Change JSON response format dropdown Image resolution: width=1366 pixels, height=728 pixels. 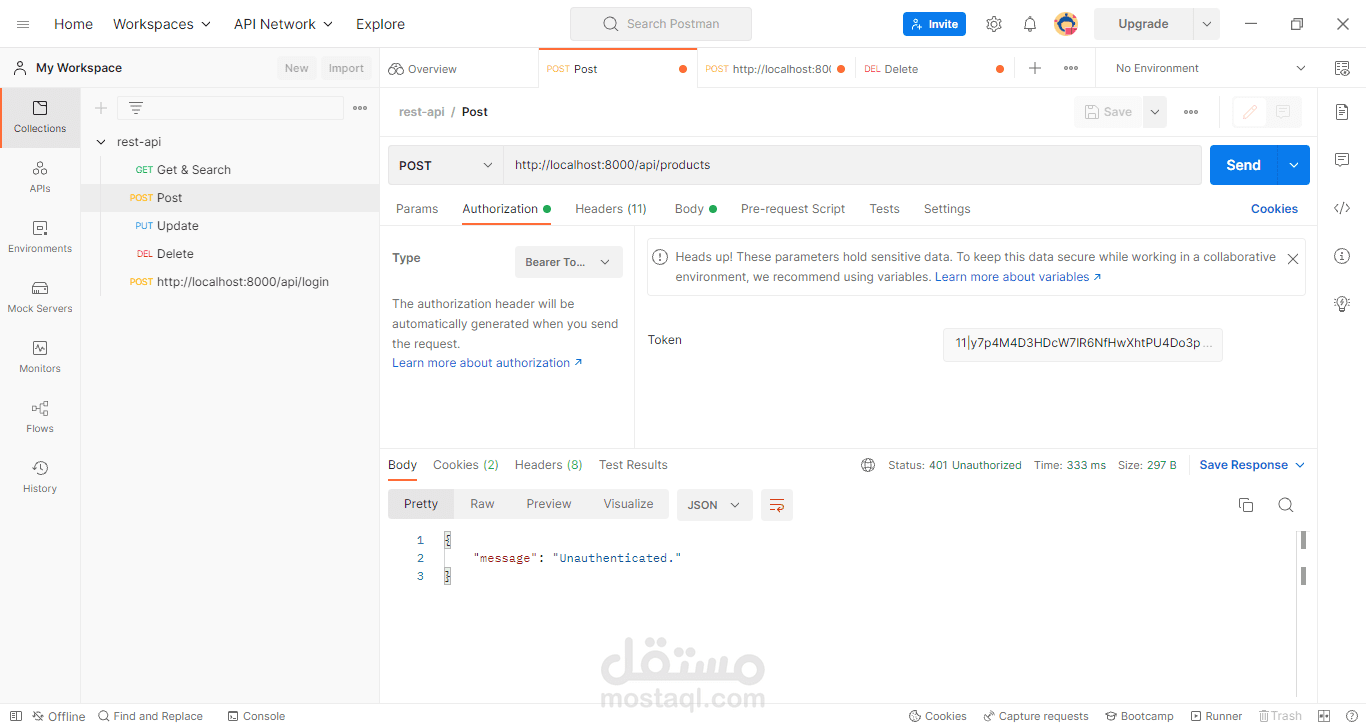pyautogui.click(x=714, y=505)
